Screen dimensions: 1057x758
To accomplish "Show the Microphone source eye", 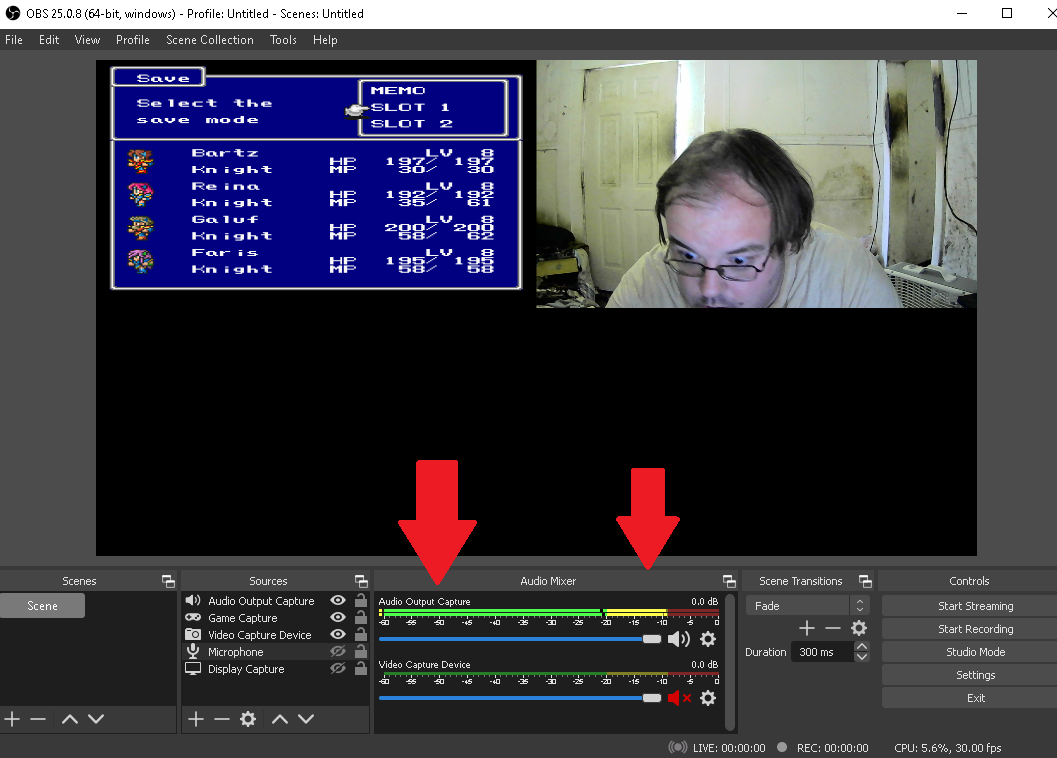I will [338, 651].
